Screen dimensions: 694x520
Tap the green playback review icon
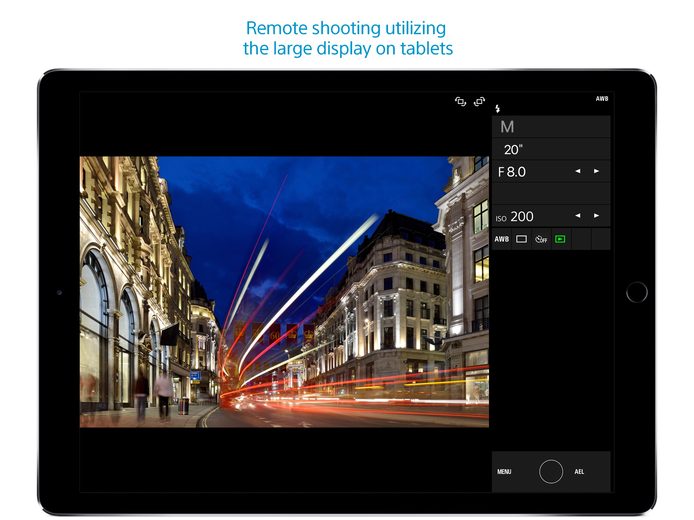[x=560, y=239]
